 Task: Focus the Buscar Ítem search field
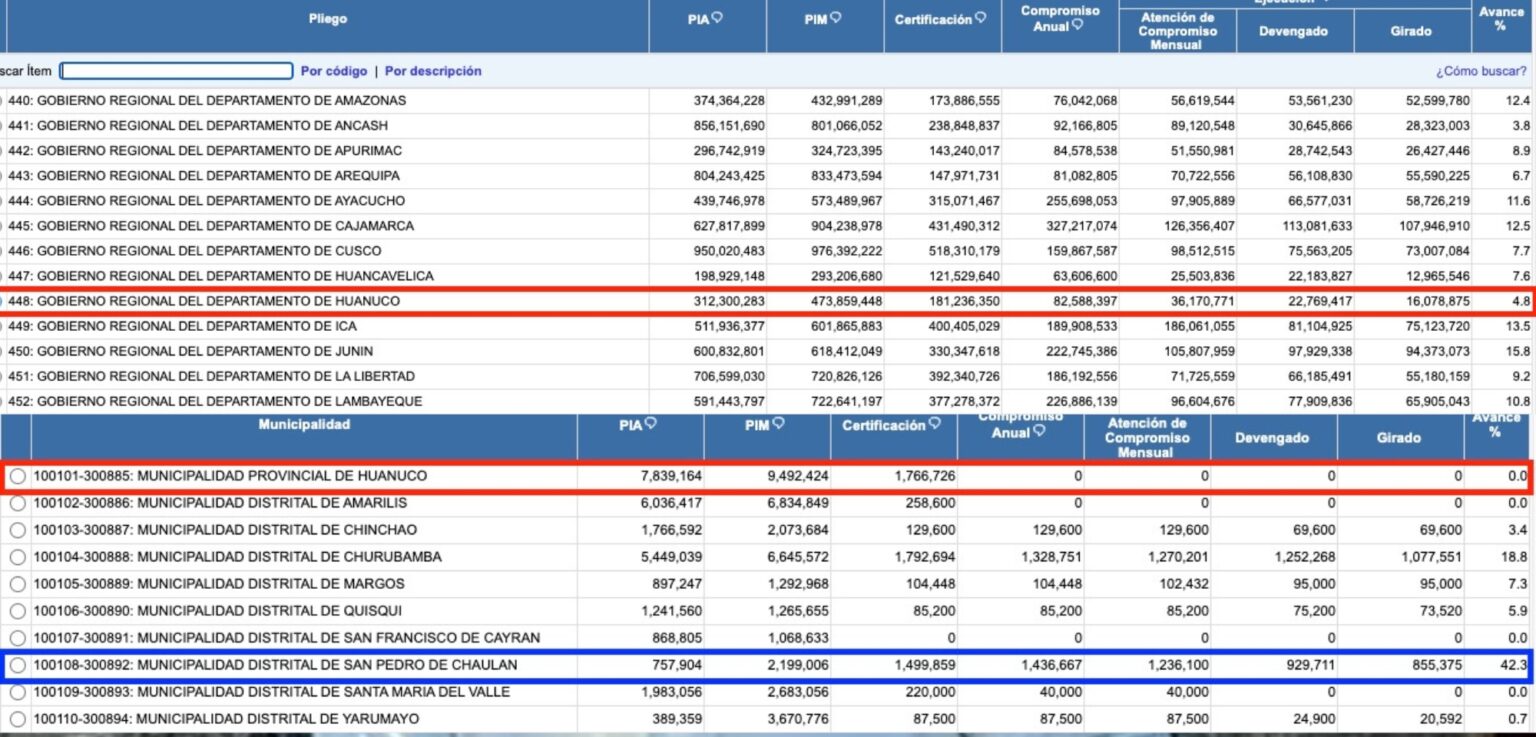177,71
